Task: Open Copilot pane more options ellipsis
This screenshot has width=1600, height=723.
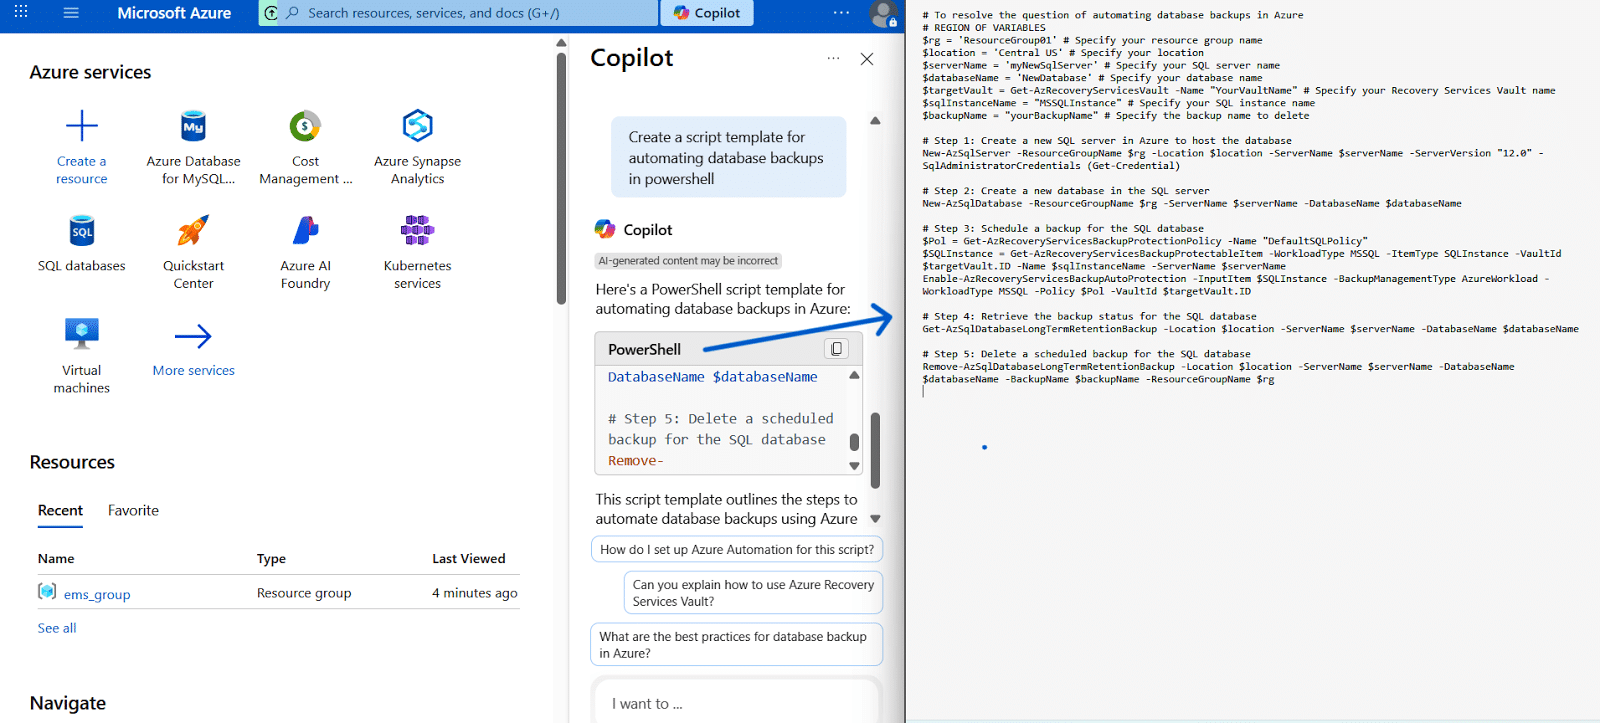Action: 833,59
